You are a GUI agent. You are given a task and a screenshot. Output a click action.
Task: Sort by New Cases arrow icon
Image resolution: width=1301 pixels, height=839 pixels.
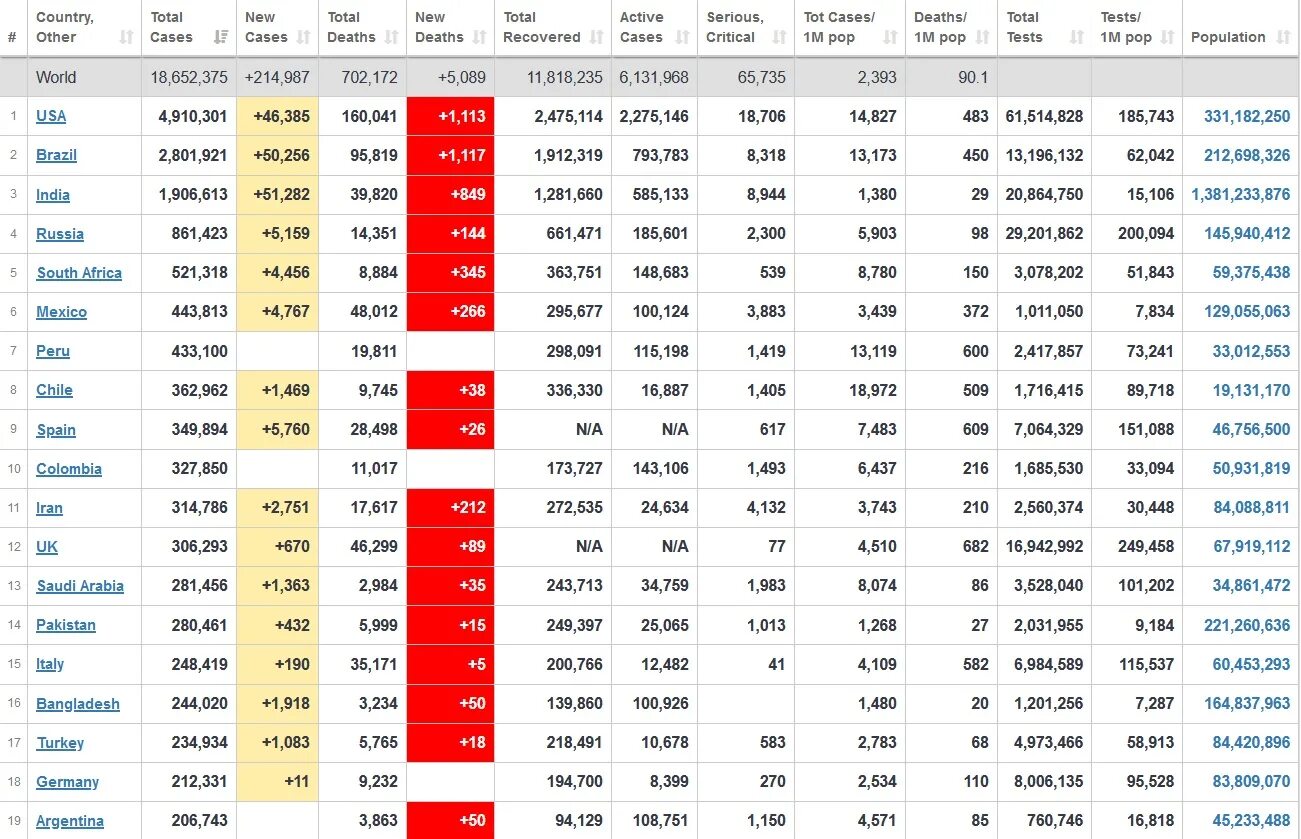304,38
